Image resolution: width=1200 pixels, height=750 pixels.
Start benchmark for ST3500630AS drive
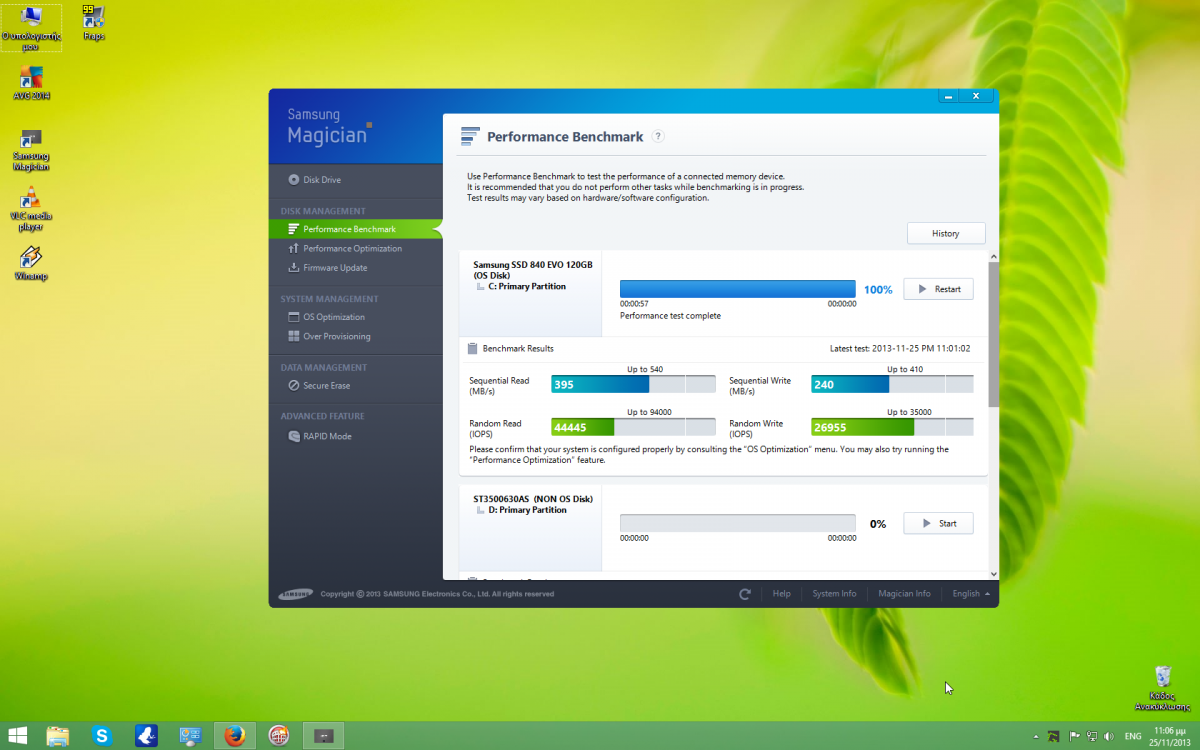point(938,523)
